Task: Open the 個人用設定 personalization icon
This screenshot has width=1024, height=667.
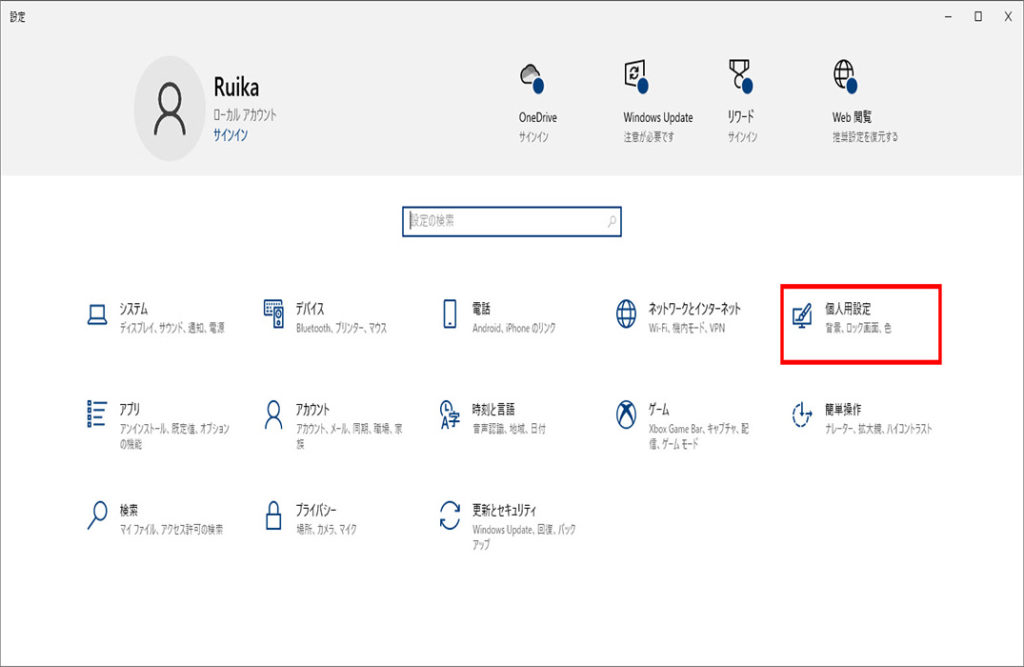Action: point(802,316)
